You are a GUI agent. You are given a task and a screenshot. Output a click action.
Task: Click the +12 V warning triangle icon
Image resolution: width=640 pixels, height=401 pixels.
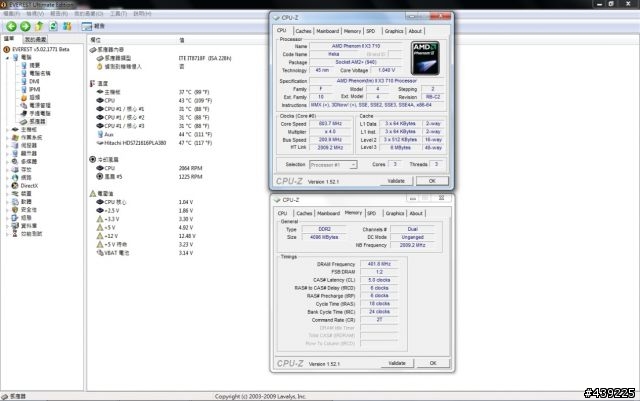[x=100, y=236]
